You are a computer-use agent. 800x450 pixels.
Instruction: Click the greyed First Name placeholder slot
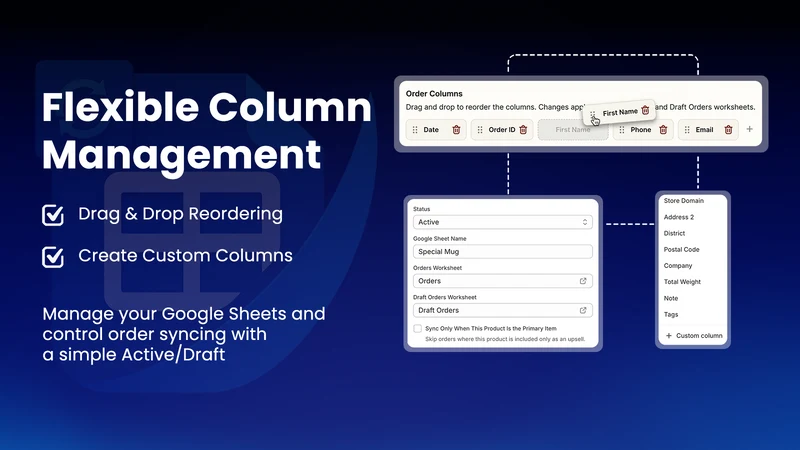[573, 130]
